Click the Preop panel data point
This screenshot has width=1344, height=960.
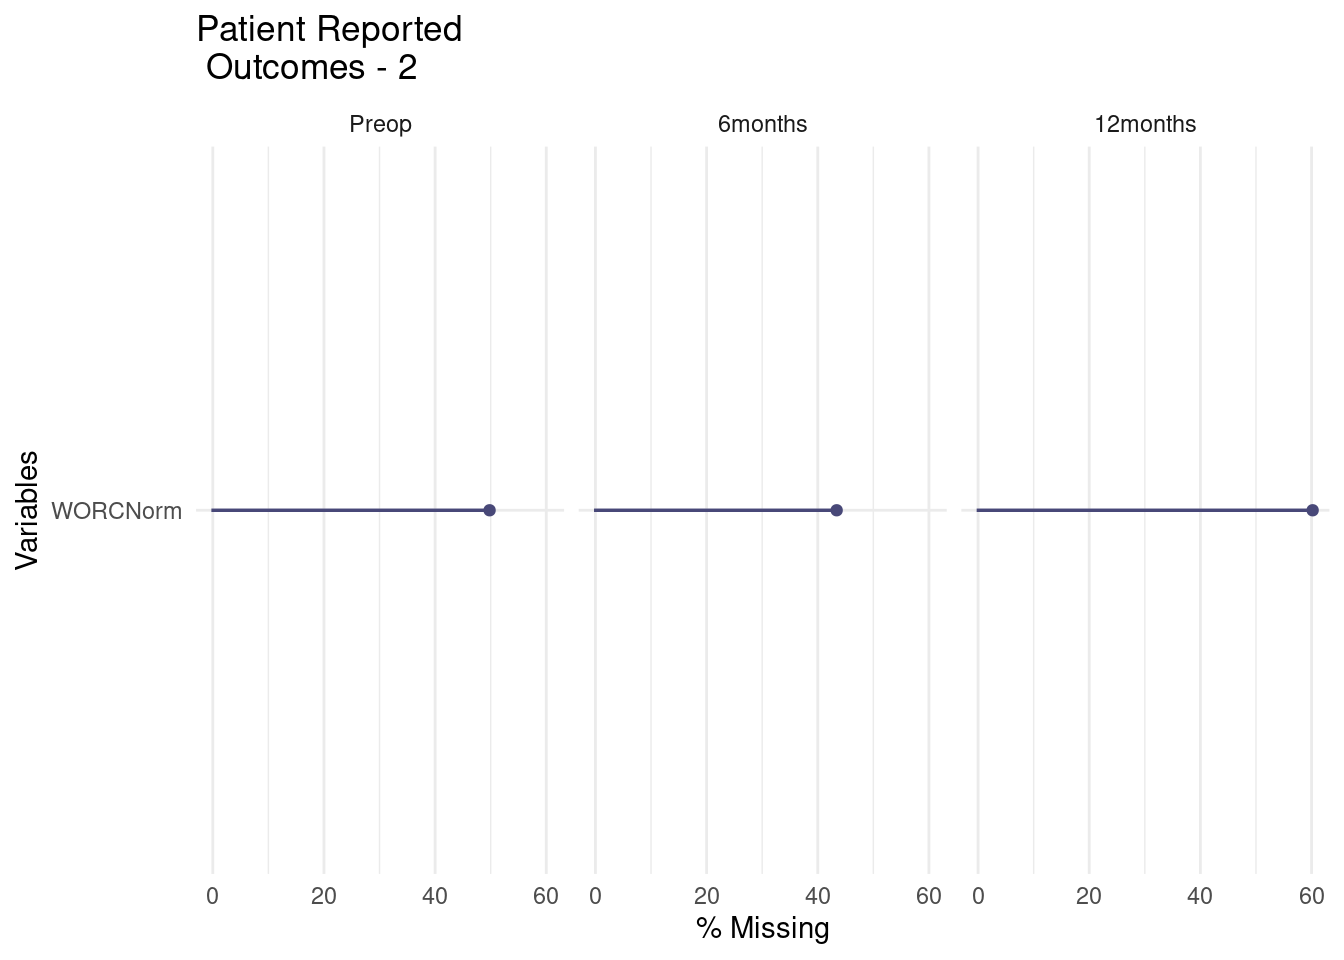(x=489, y=510)
